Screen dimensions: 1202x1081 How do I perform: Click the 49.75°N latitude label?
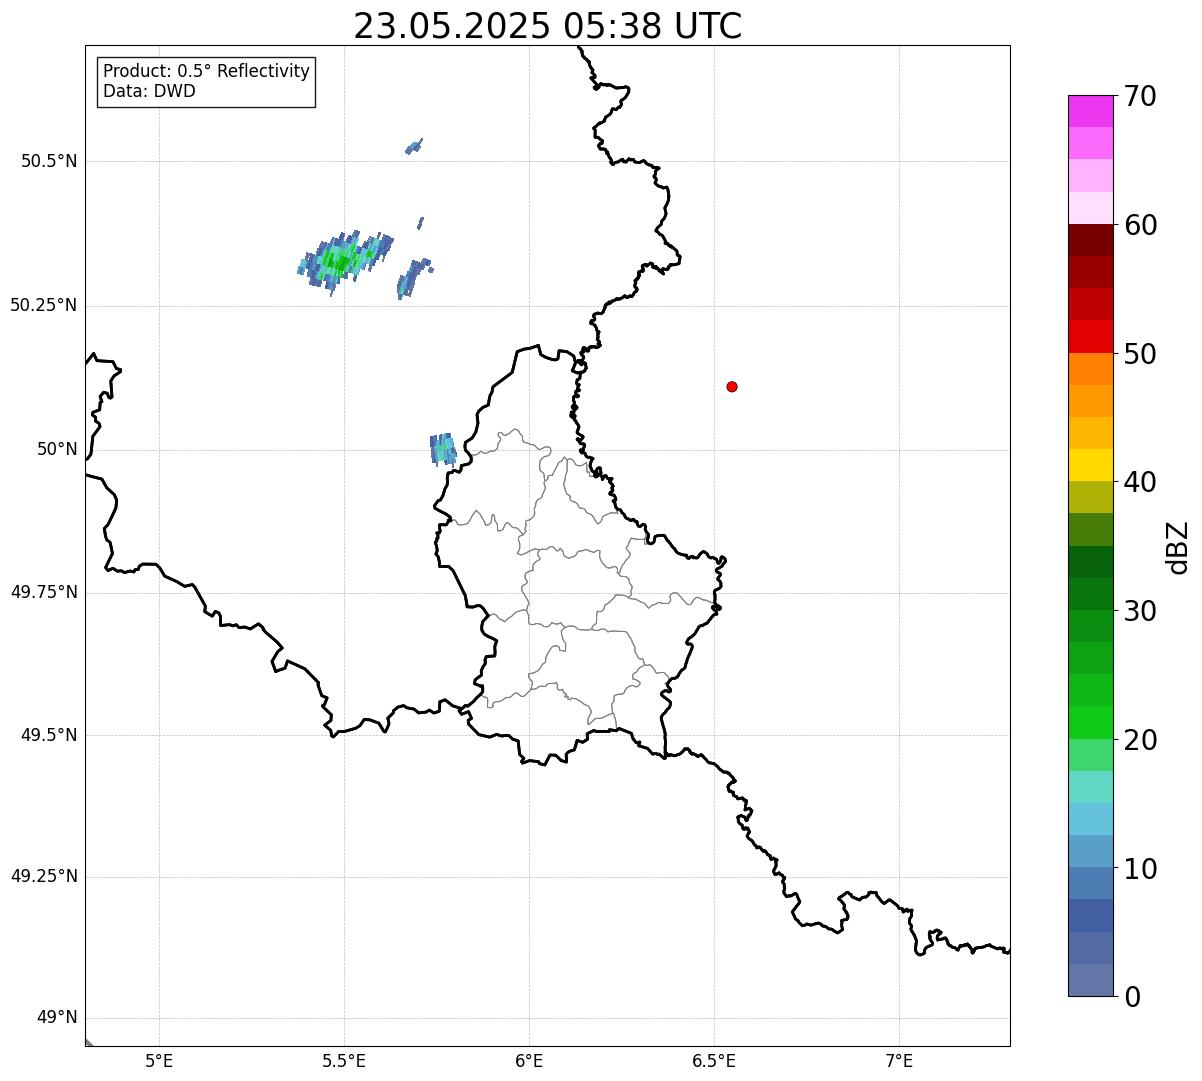pos(44,592)
